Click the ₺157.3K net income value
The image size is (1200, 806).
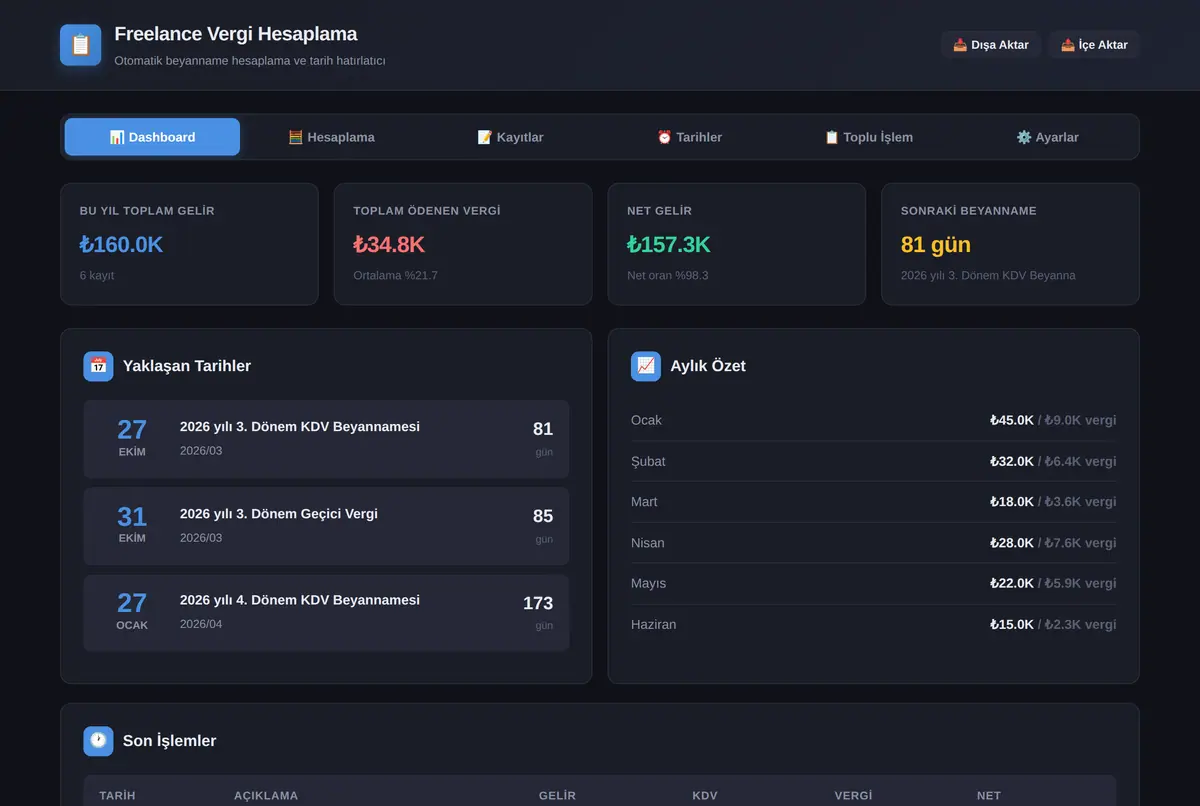tap(669, 245)
